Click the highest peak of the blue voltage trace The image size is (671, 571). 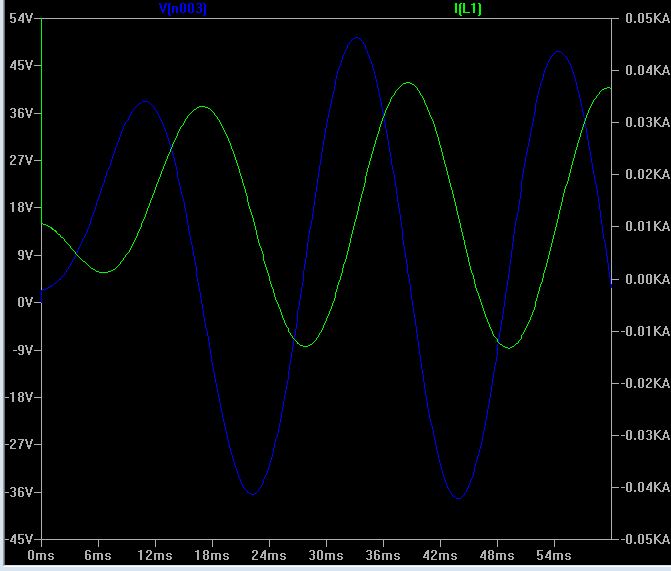pos(356,38)
